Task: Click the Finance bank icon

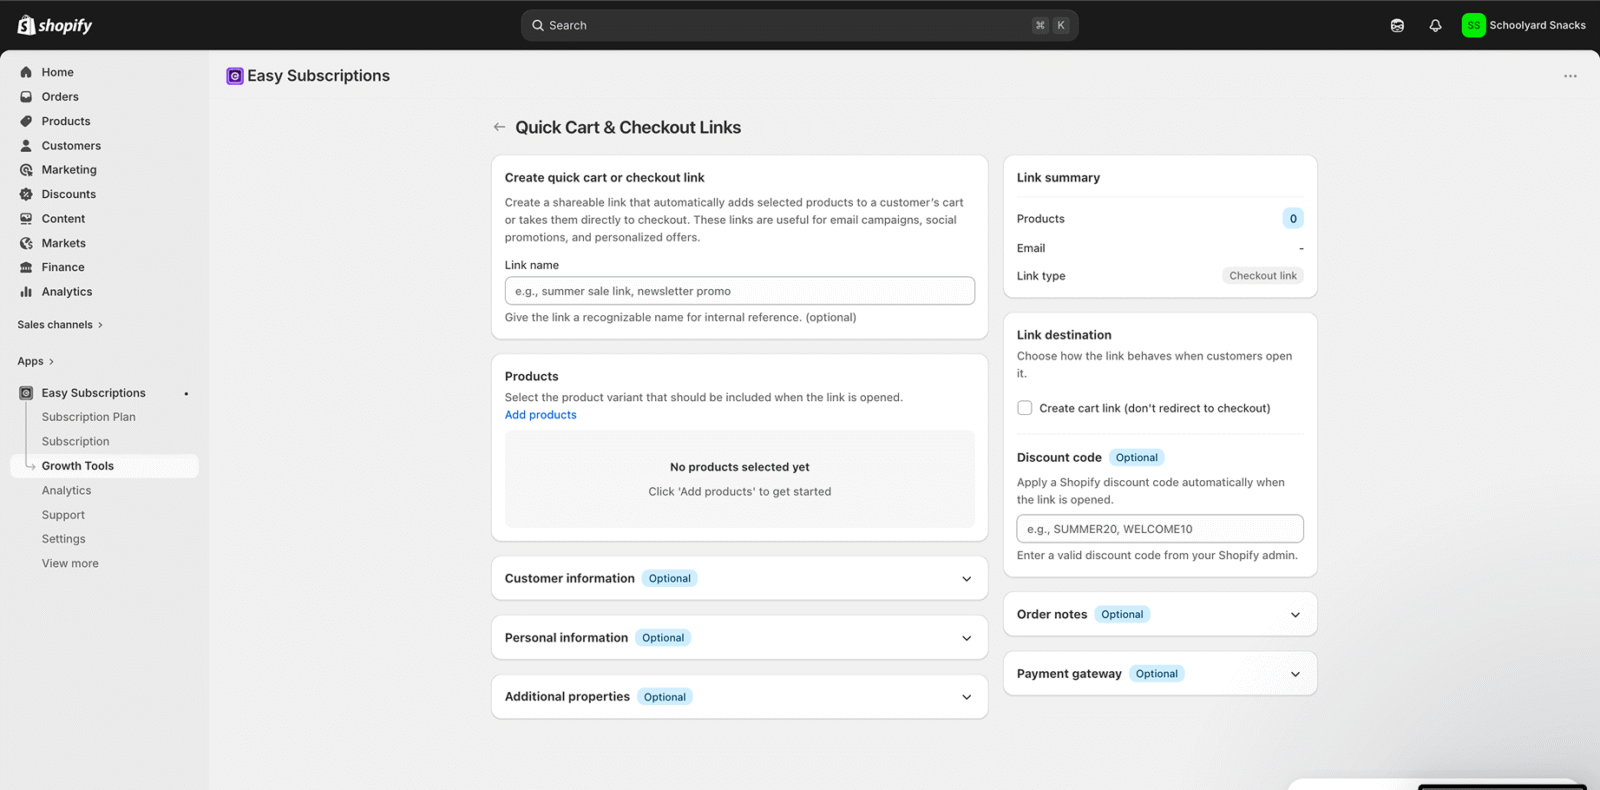Action: (x=26, y=267)
